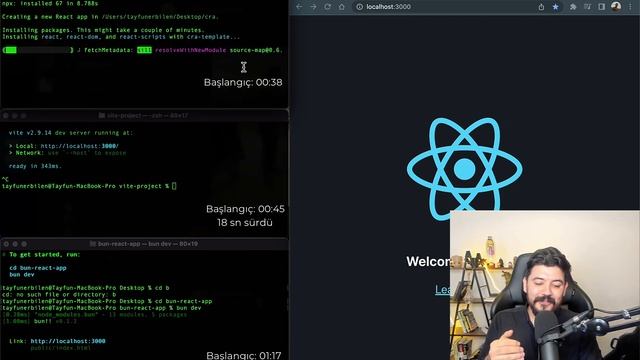
Task: Click the browser back arrow
Action: tap(299, 7)
